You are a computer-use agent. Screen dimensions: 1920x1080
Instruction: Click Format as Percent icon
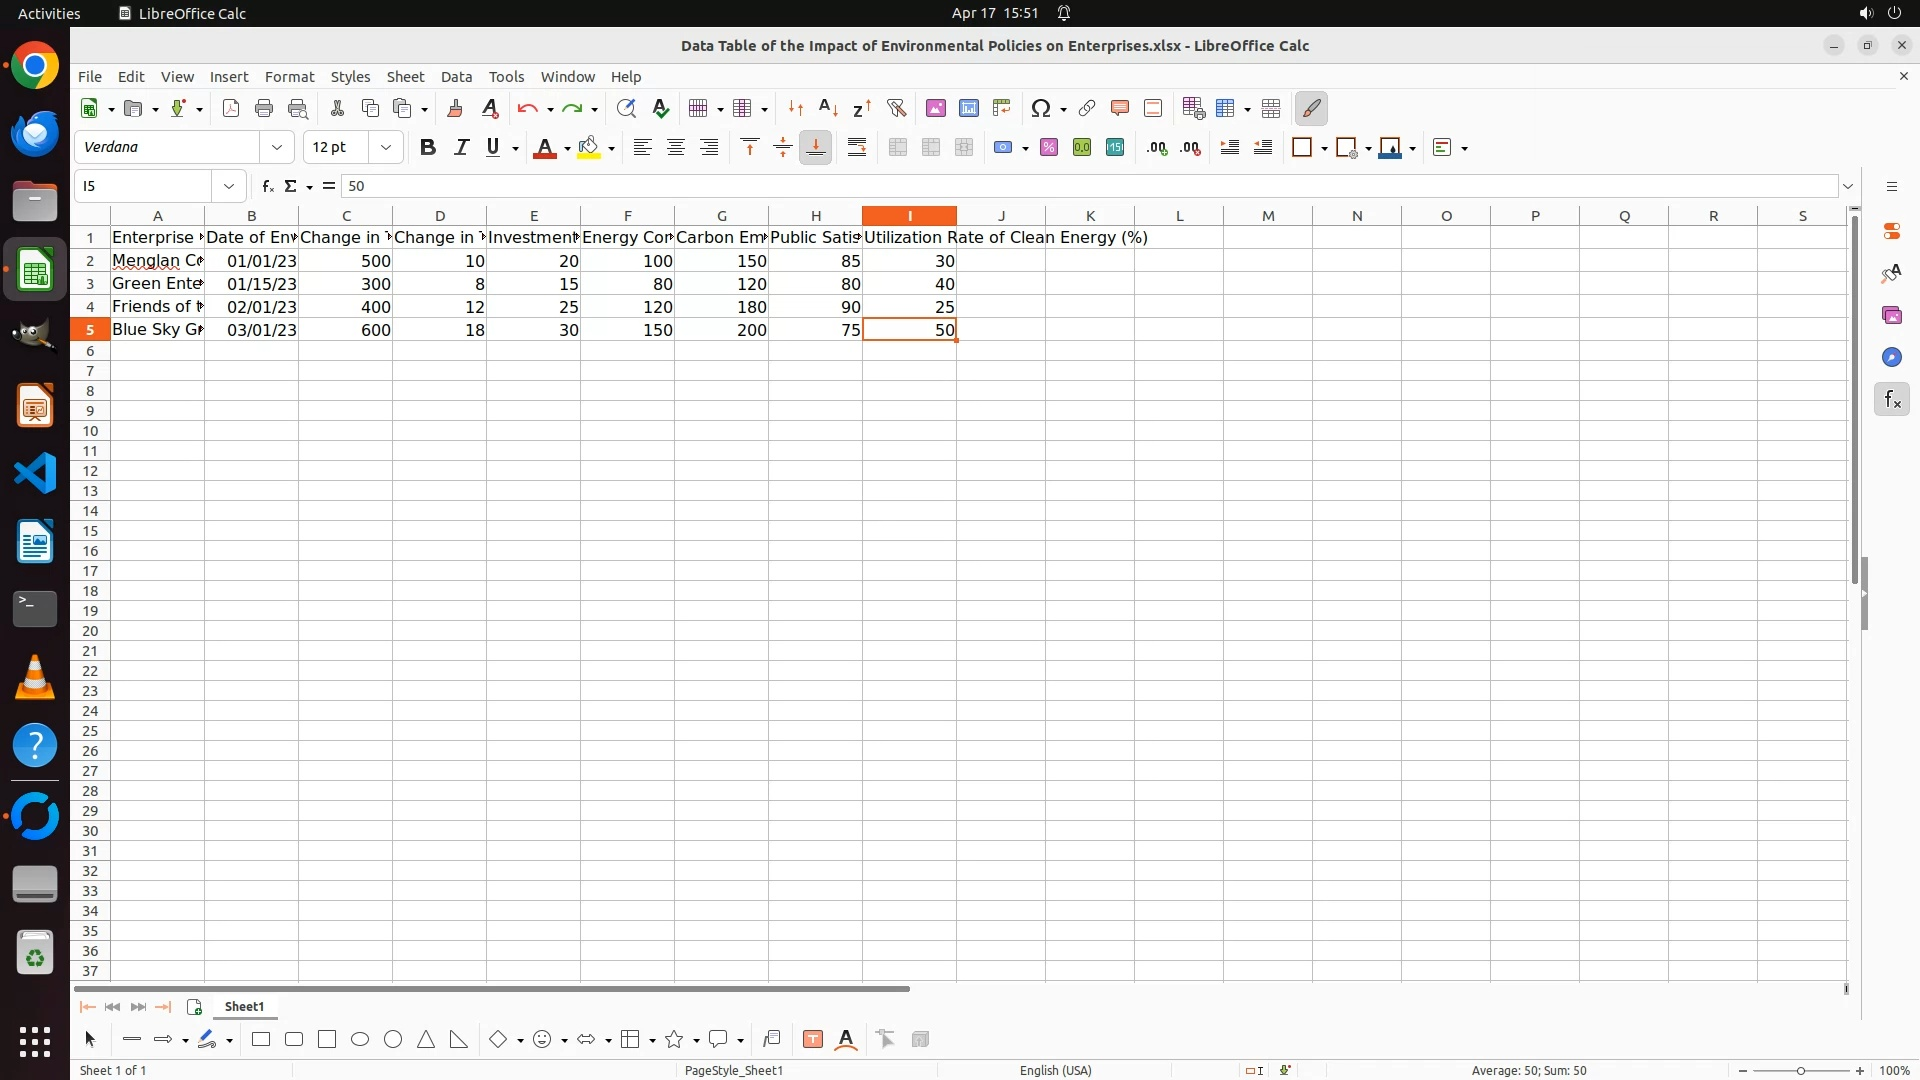tap(1048, 147)
